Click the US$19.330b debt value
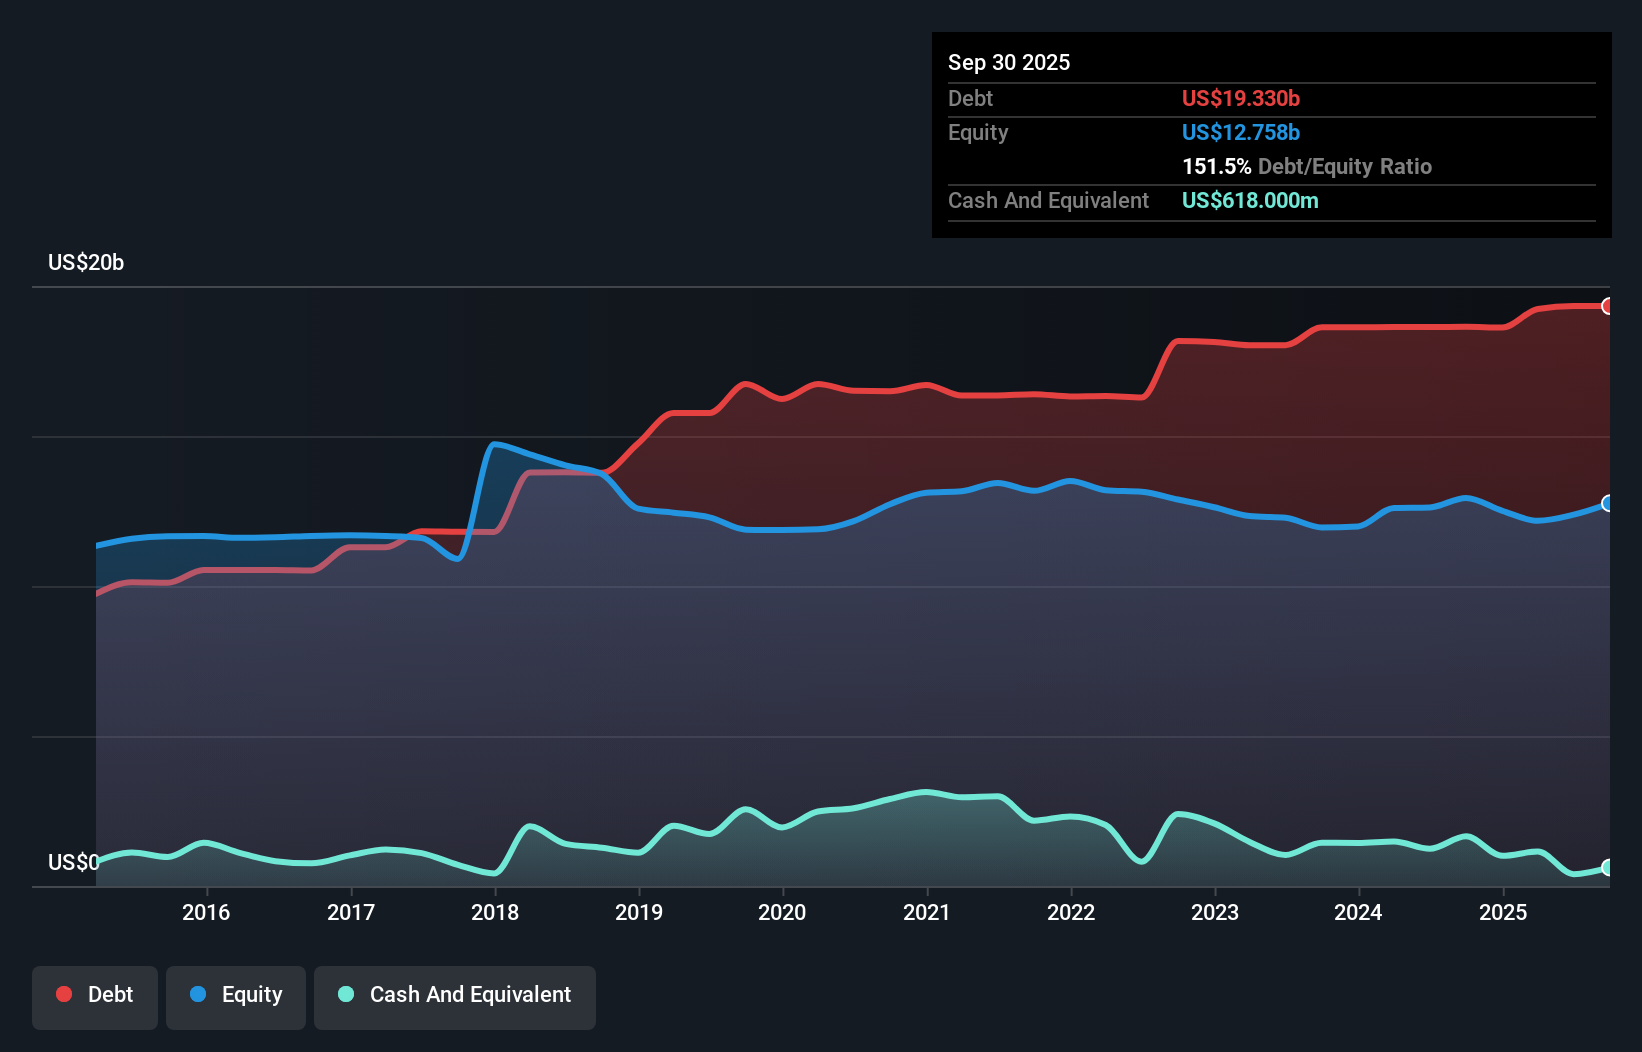The height and width of the screenshot is (1052, 1642). (1241, 98)
